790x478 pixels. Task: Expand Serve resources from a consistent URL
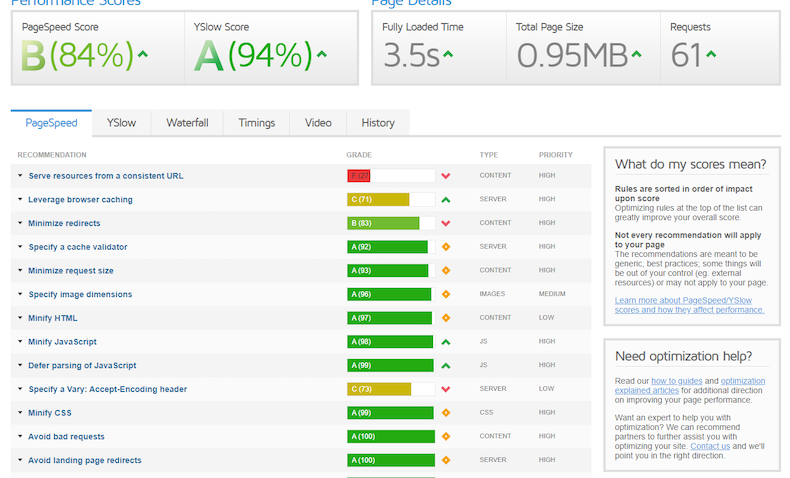[105, 176]
